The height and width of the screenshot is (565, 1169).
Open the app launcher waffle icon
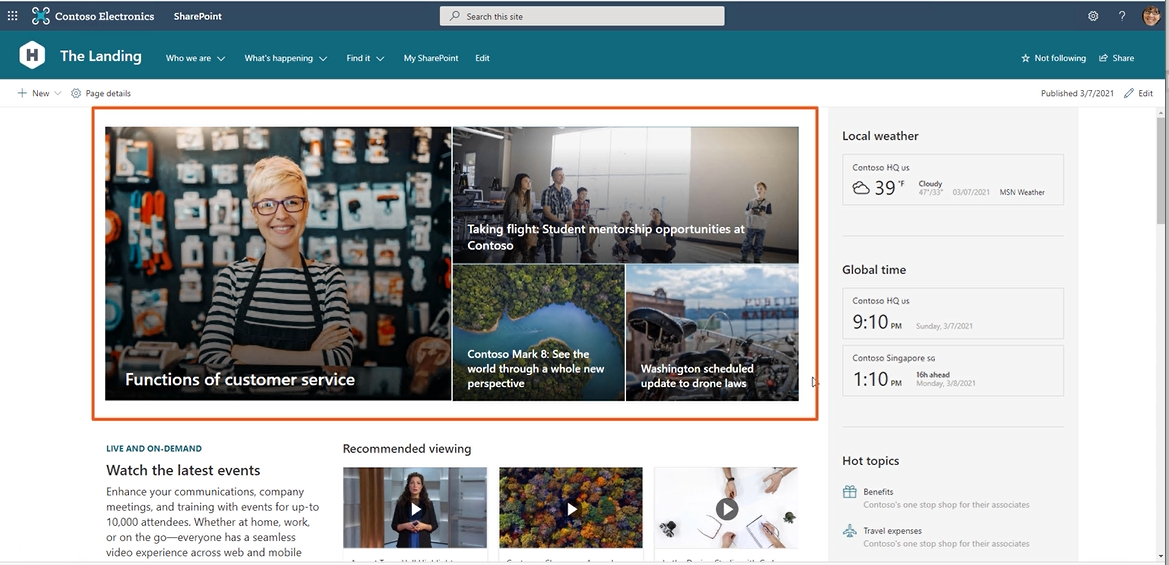[12, 16]
